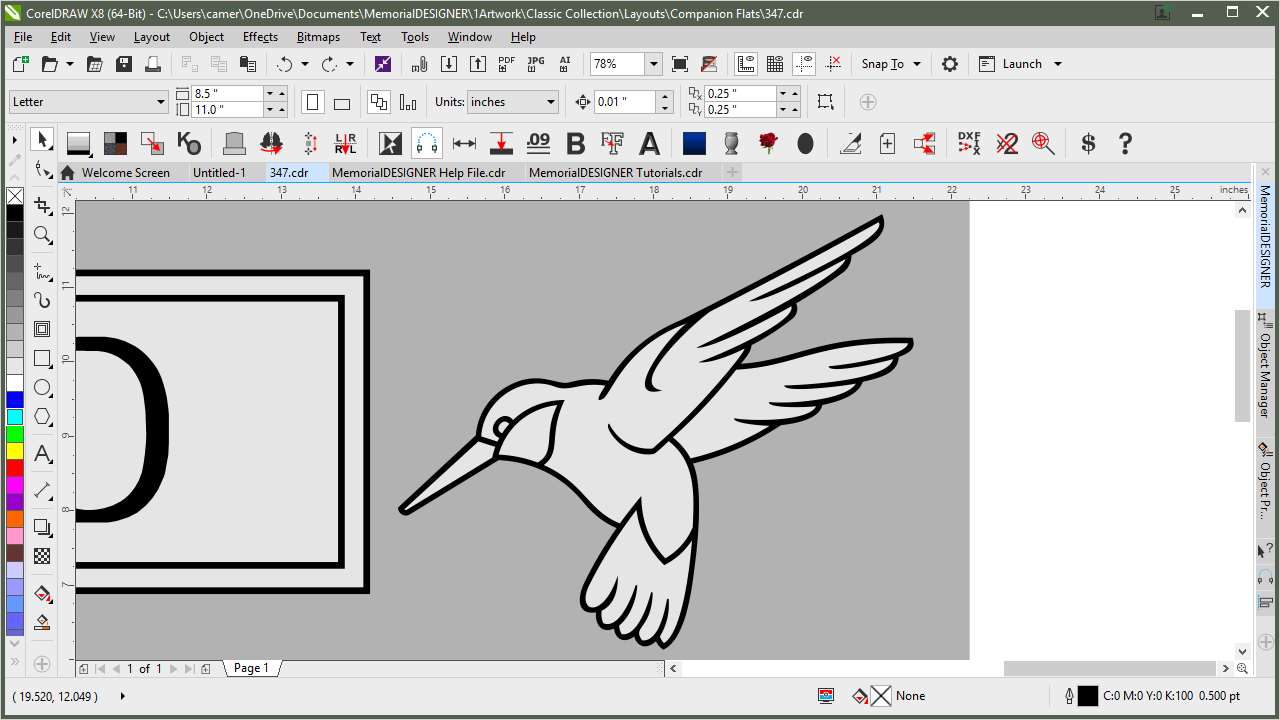The width and height of the screenshot is (1280, 720).
Task: Click the page width 8.5" field
Action: pos(227,94)
